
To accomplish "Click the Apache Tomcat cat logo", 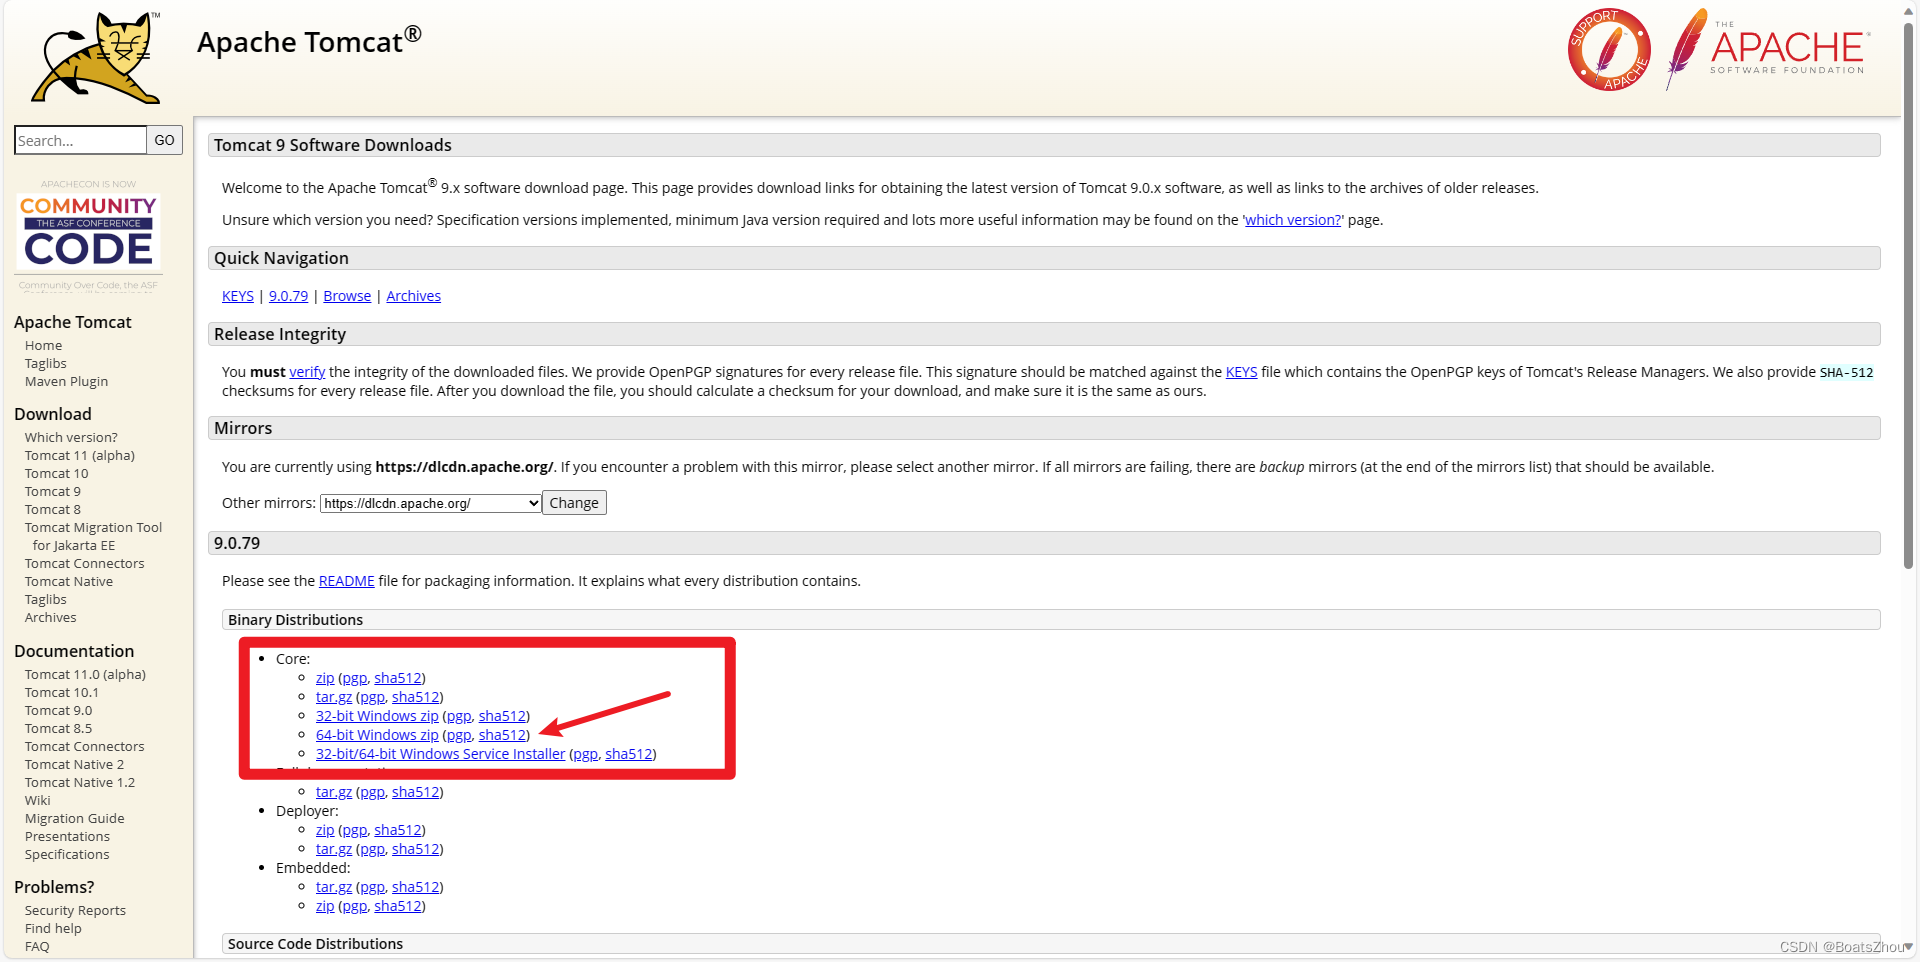I will click(x=97, y=57).
